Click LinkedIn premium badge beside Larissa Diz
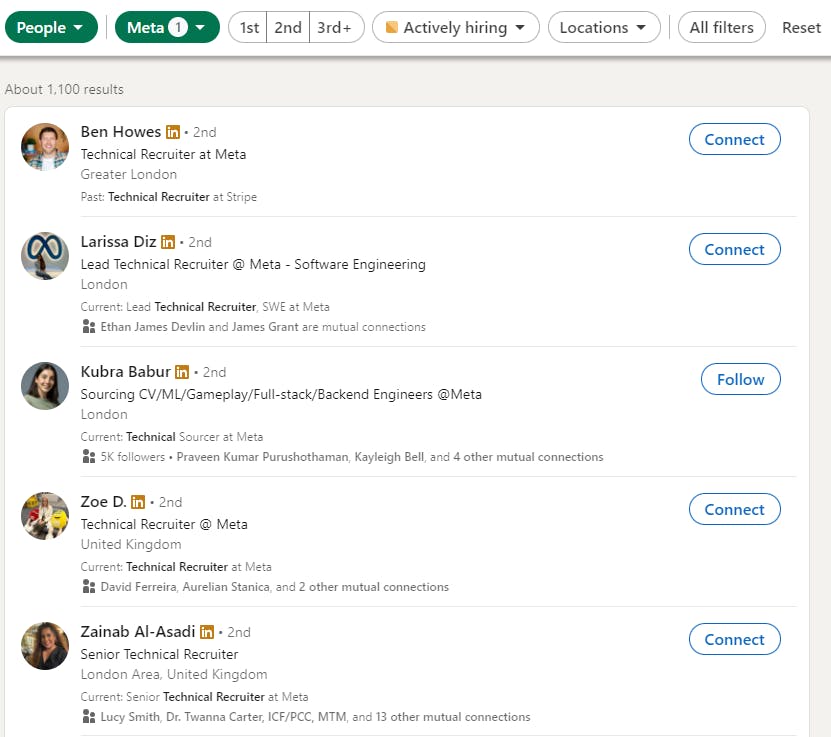The width and height of the screenshot is (831, 737). point(168,242)
